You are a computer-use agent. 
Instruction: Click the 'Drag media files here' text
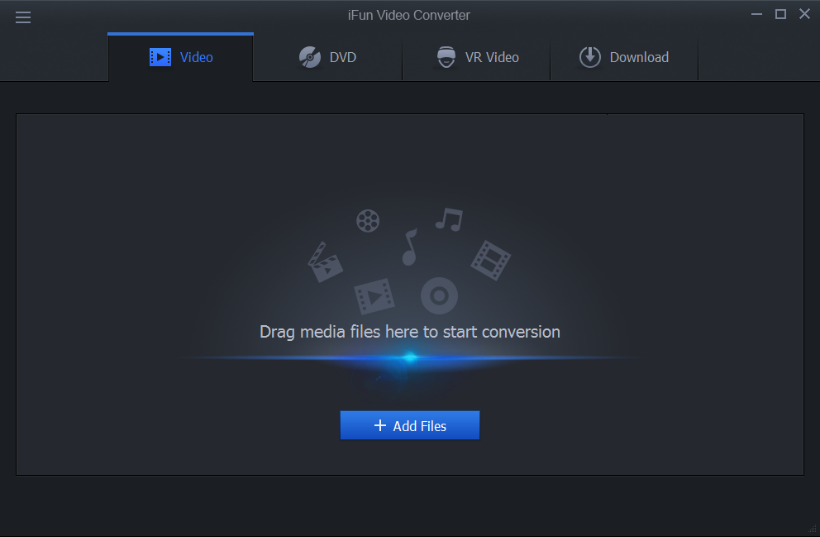[x=409, y=332]
